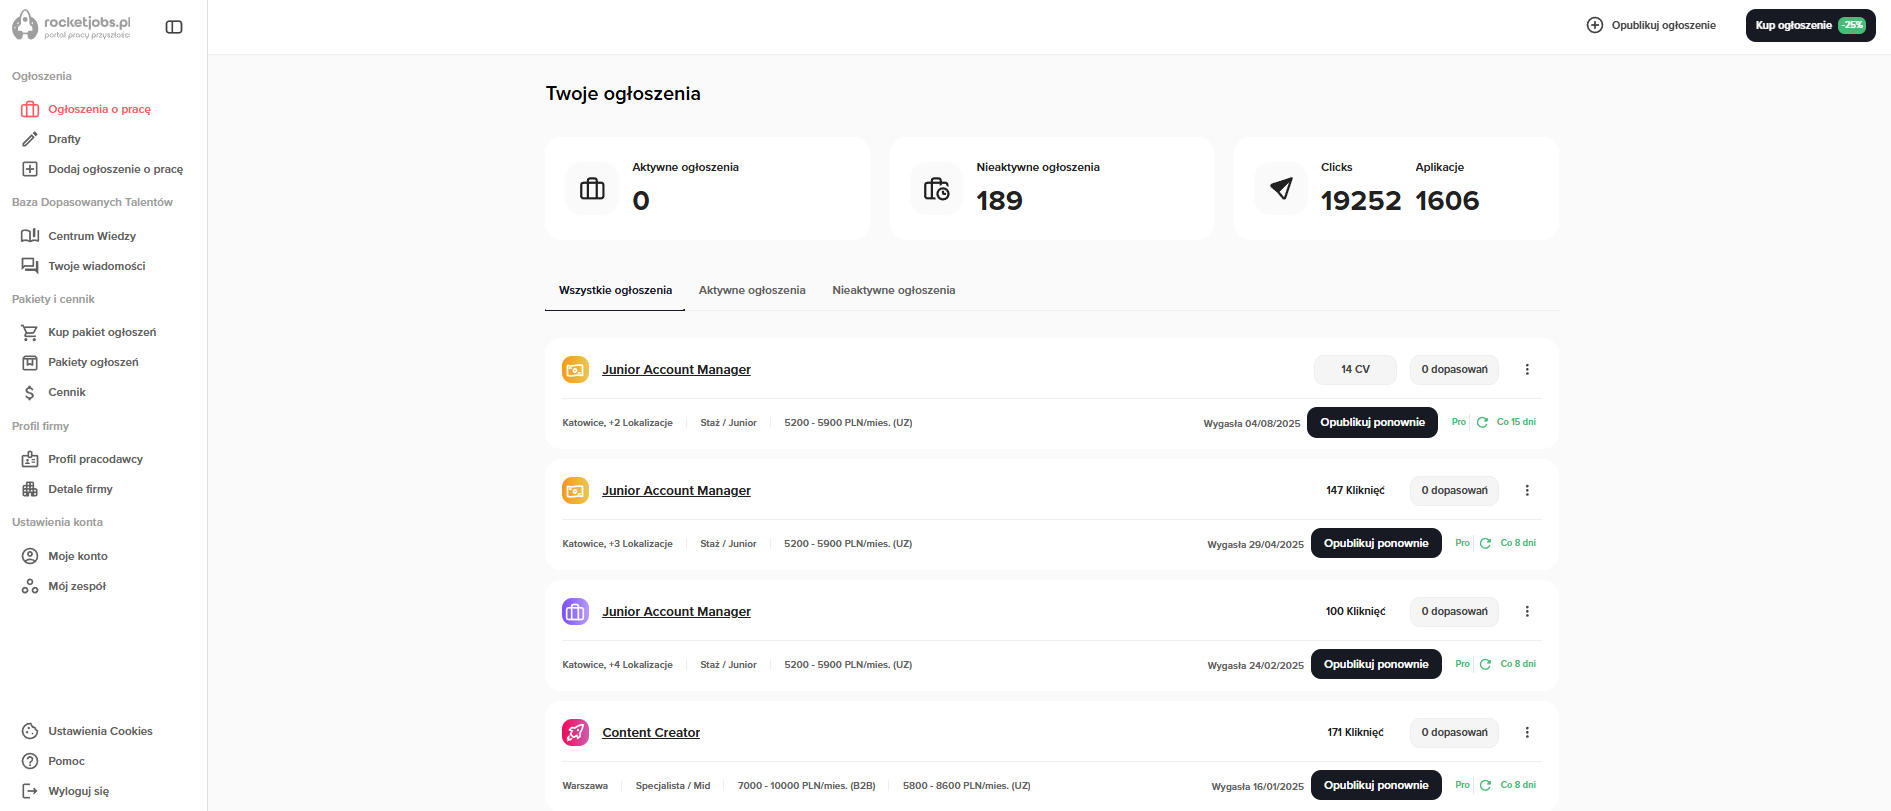Image resolution: width=1891 pixels, height=811 pixels.
Task: Click the Centrum Wiedzy book icon
Action: click(x=30, y=236)
